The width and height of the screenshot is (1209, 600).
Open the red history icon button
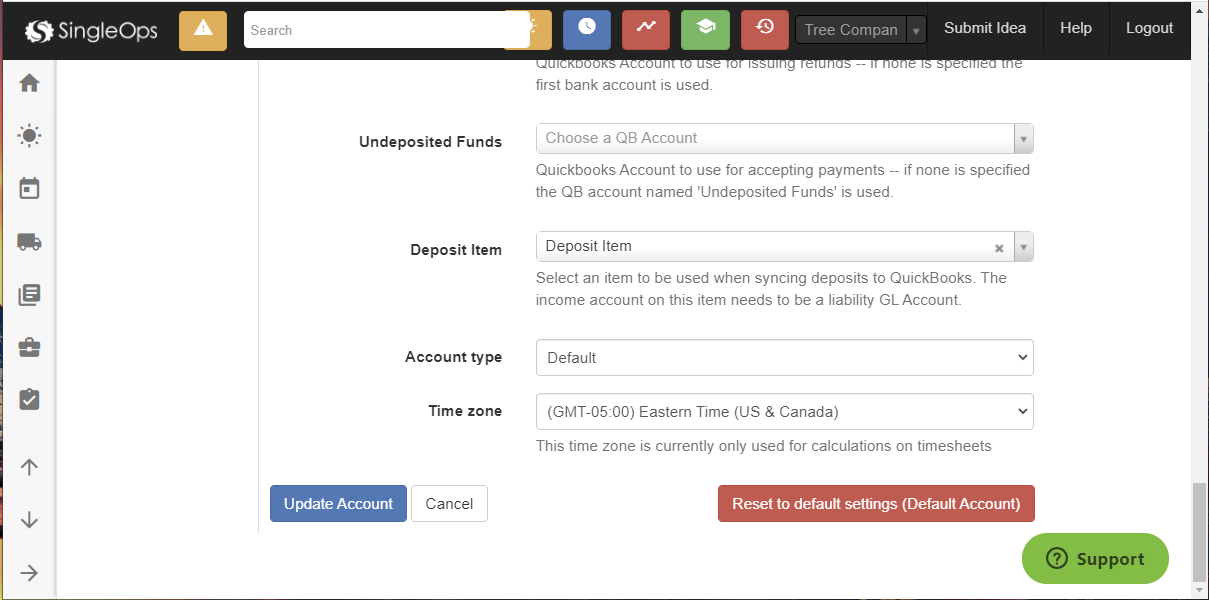click(x=765, y=30)
